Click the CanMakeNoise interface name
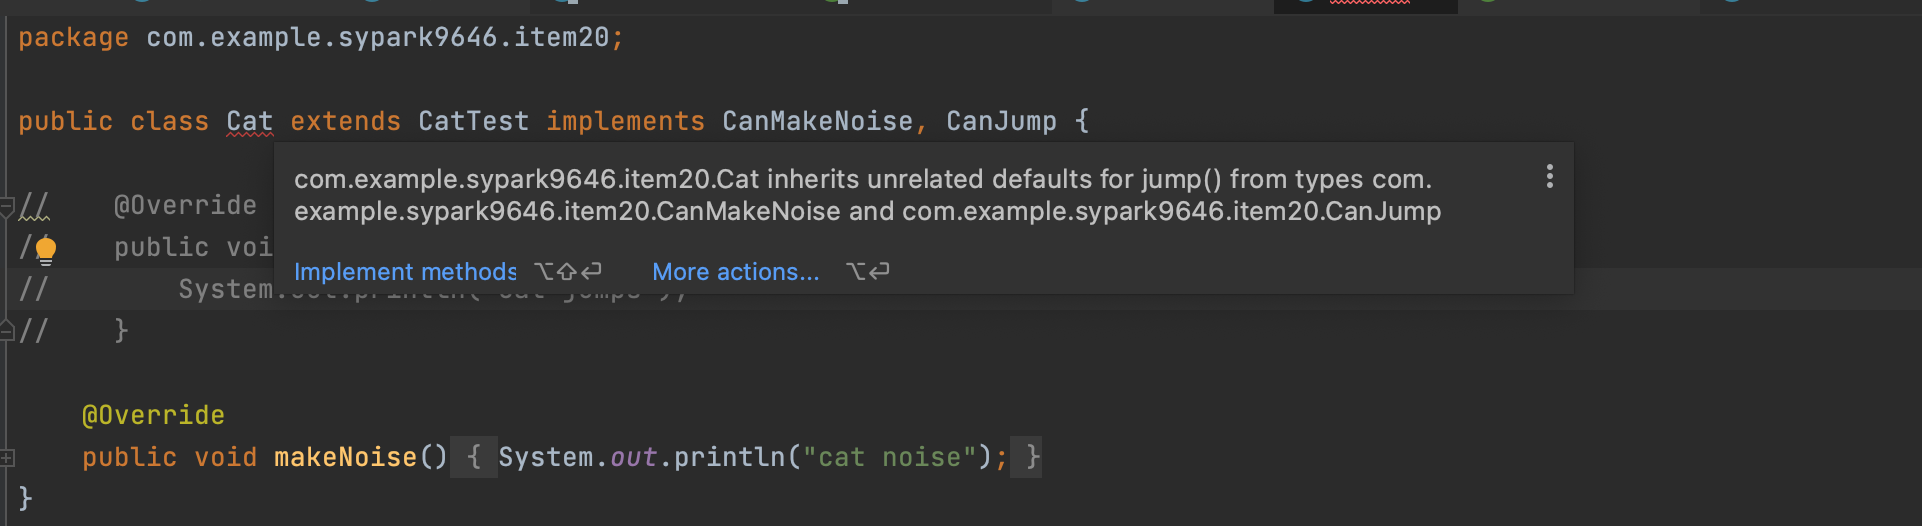1922x526 pixels. 817,122
